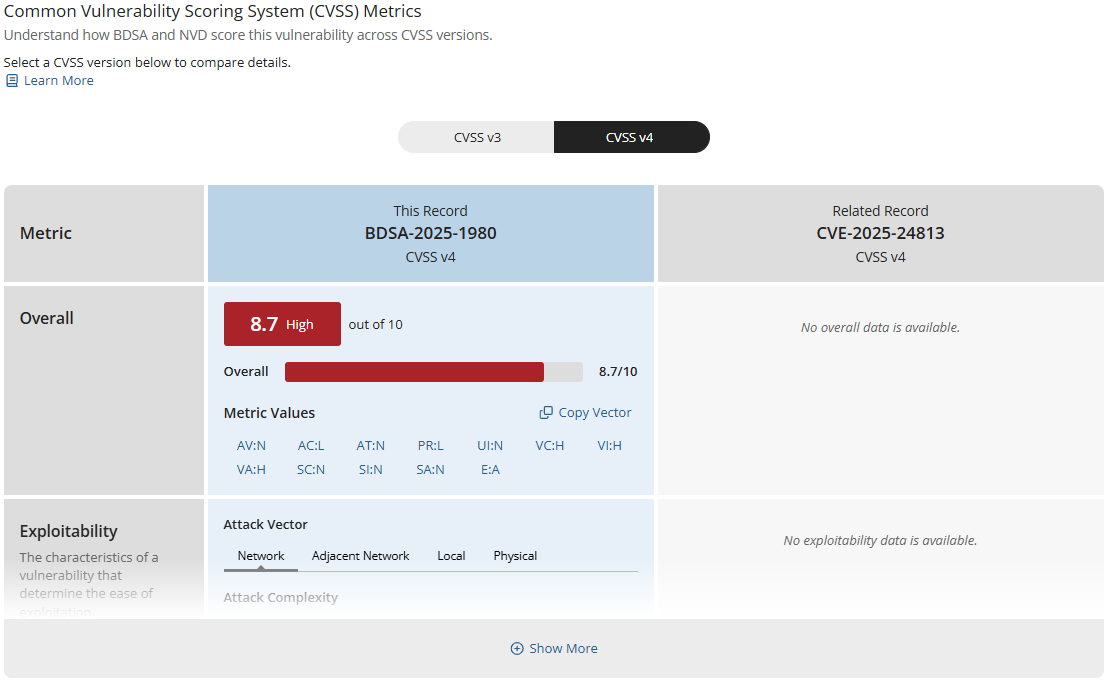This screenshot has height=684, width=1111.
Task: Click the SC:N metric value
Action: [311, 470]
